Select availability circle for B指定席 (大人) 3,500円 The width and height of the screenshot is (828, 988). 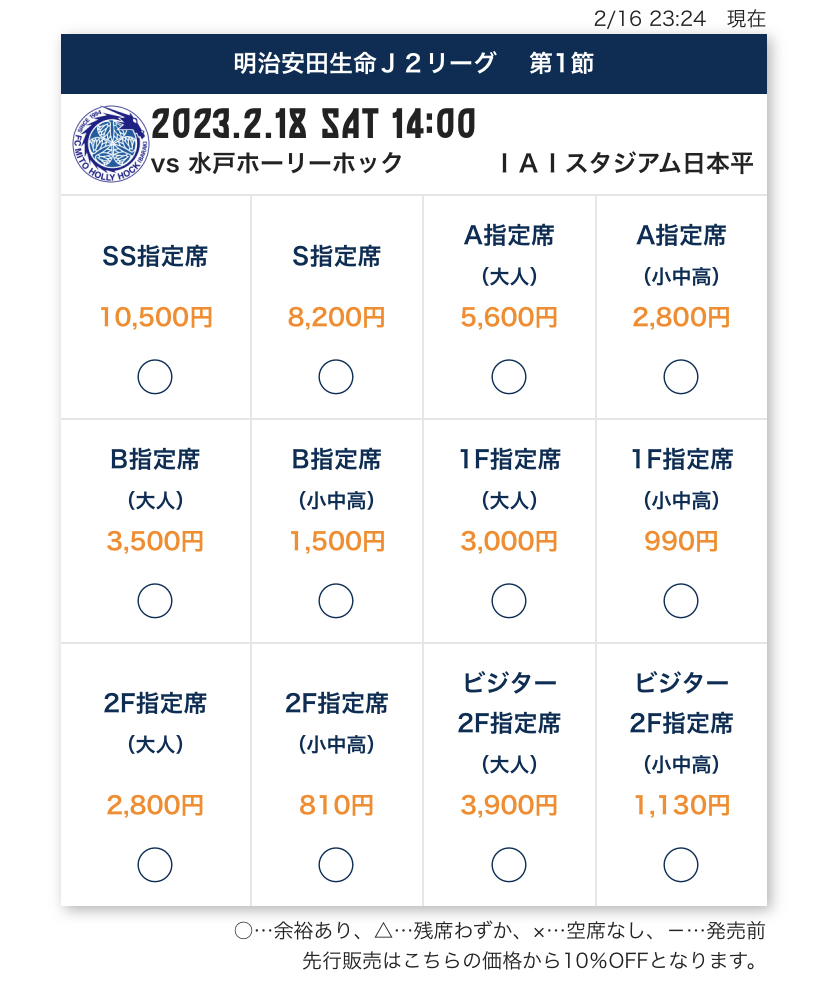pyautogui.click(x=155, y=600)
